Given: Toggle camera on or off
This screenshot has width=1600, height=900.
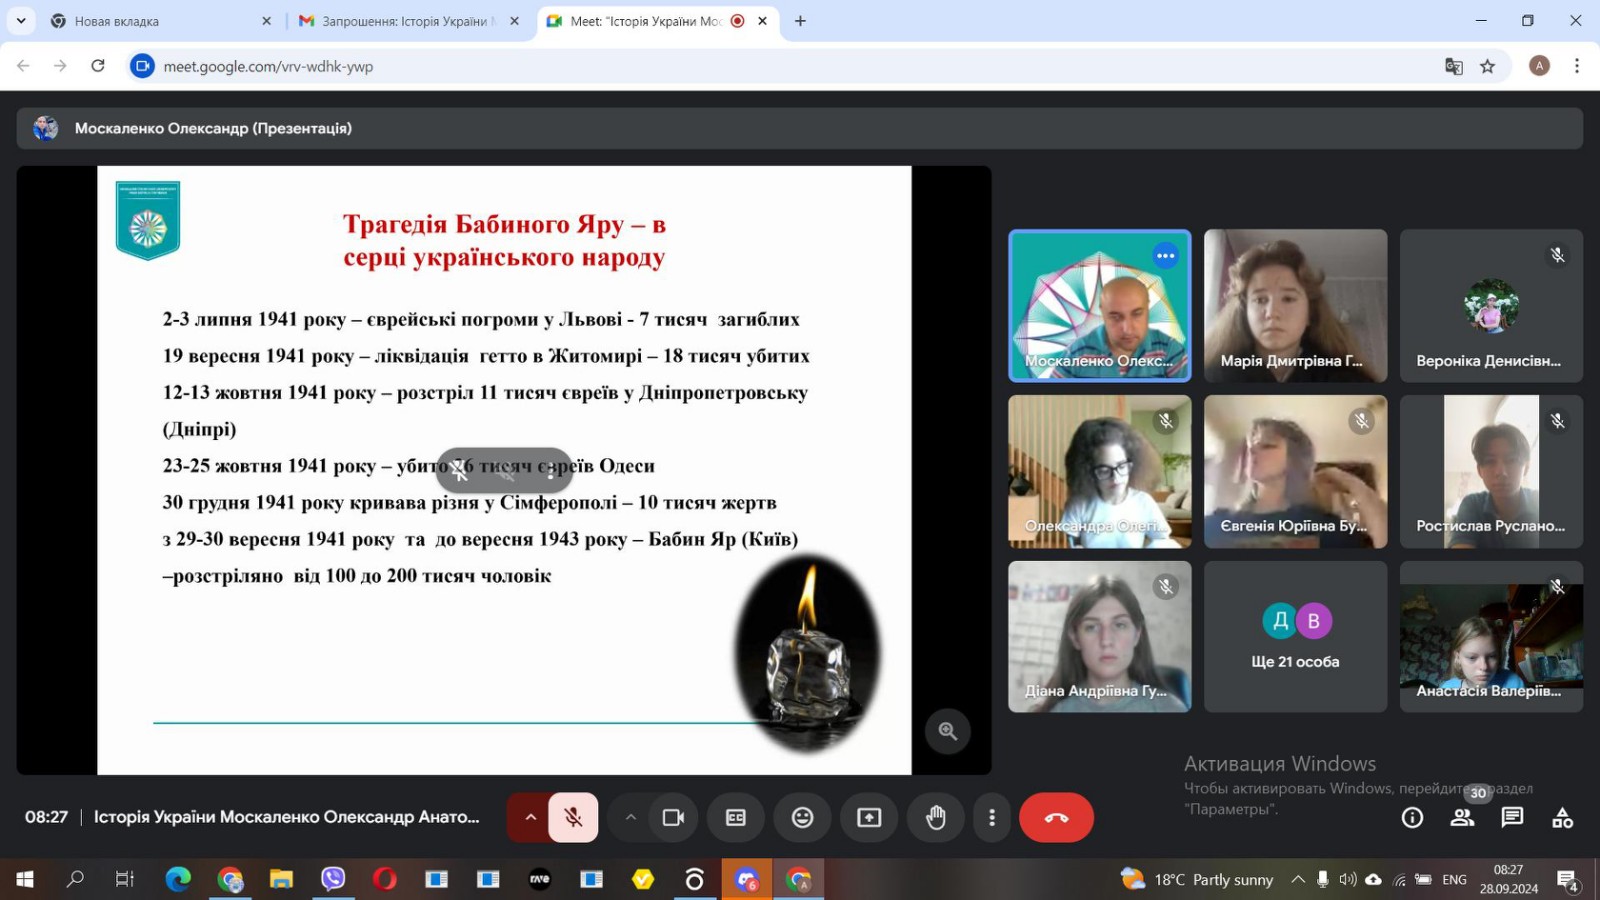Looking at the screenshot, I should pos(673,817).
